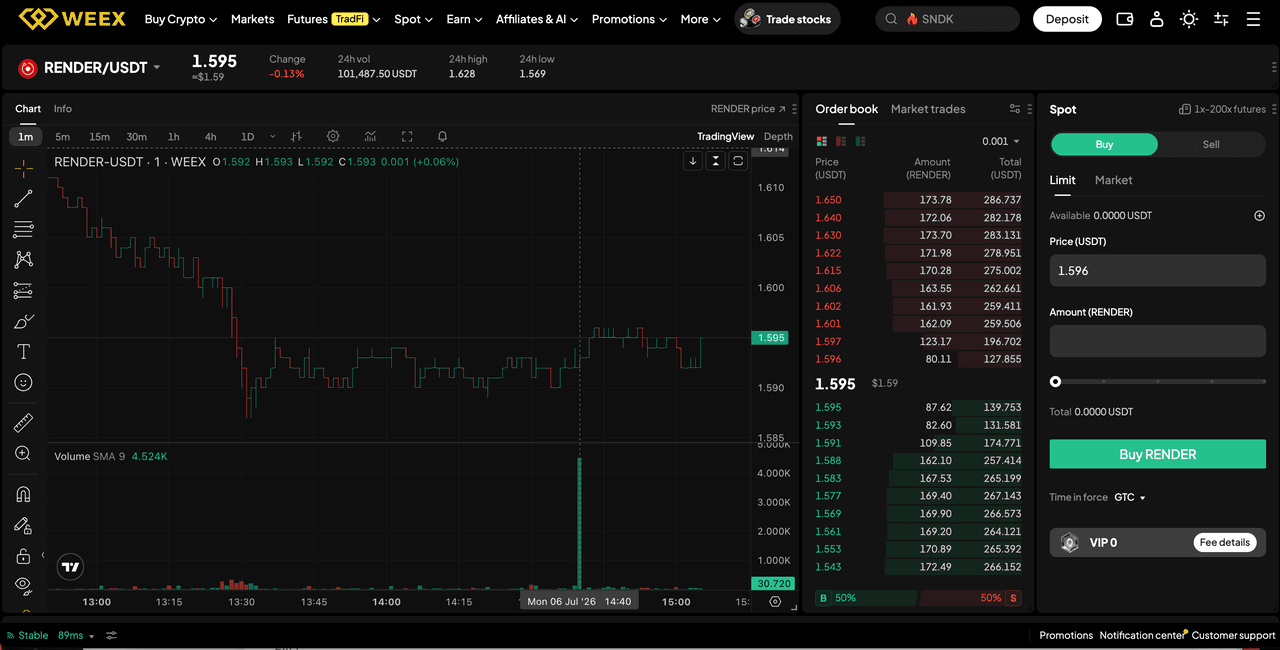Switch to Market trades tab

[x=928, y=109]
